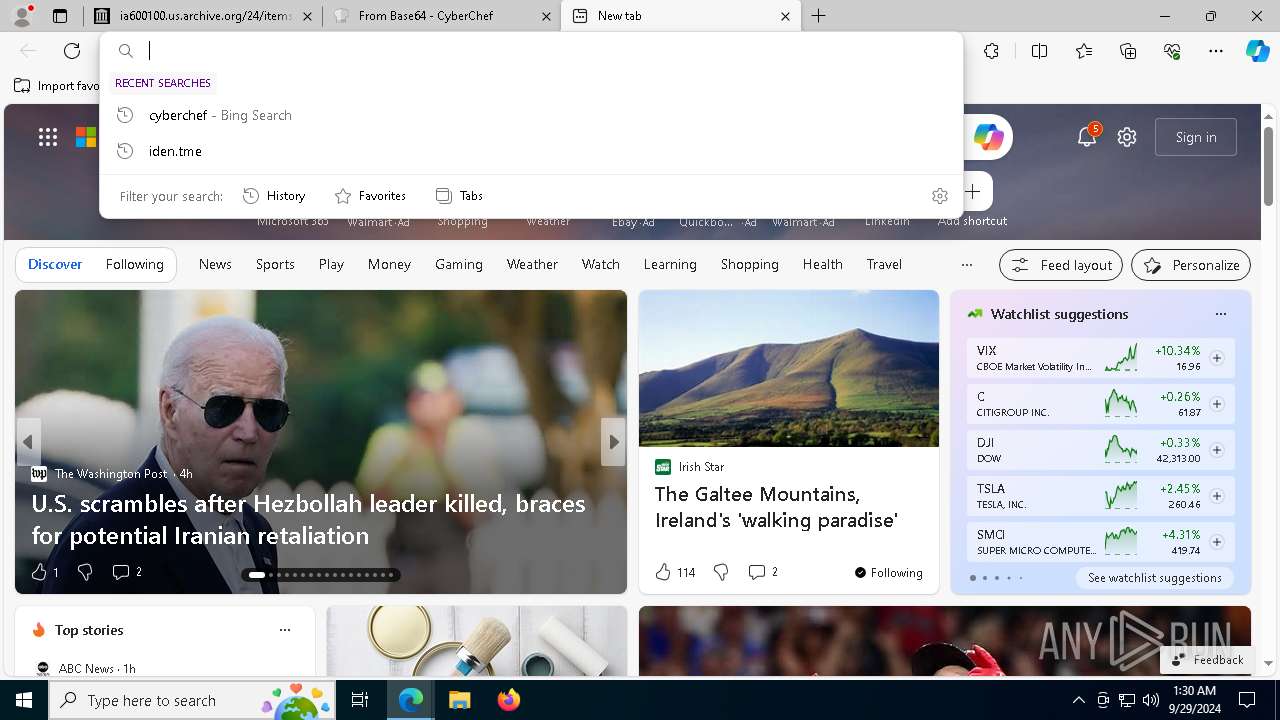1280x720 pixels.
Task: Click the browser refresh icon
Action: tap(72, 51)
